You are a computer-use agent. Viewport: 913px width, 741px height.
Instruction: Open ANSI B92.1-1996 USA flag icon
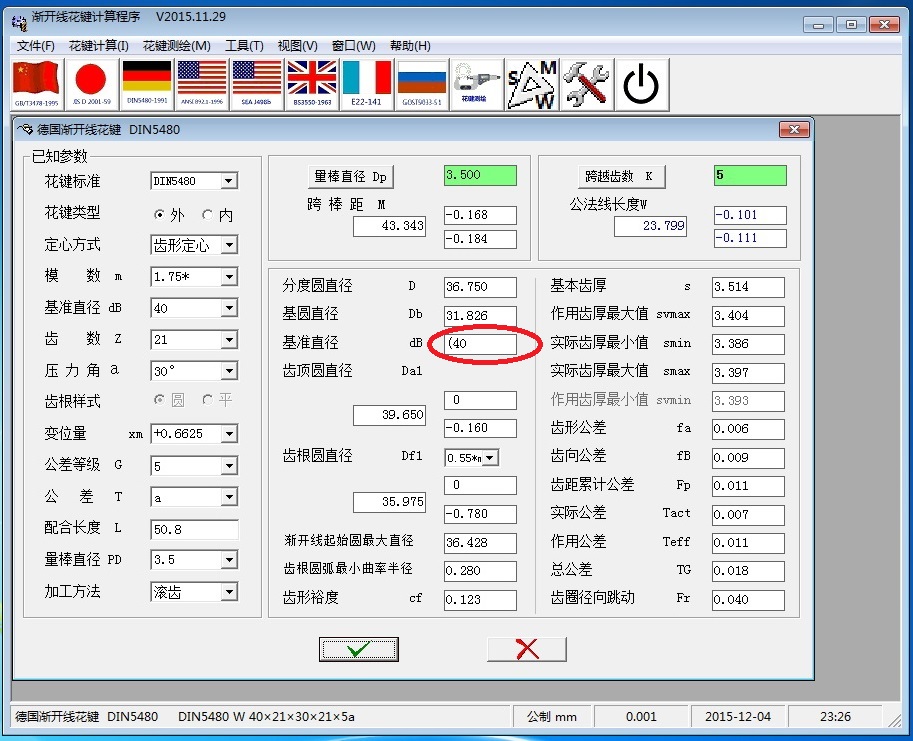(x=201, y=84)
